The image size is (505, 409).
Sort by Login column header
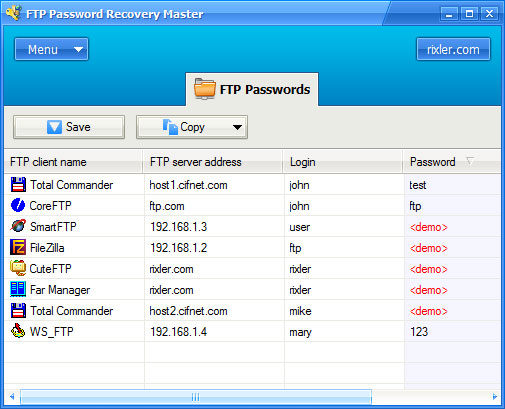point(343,162)
